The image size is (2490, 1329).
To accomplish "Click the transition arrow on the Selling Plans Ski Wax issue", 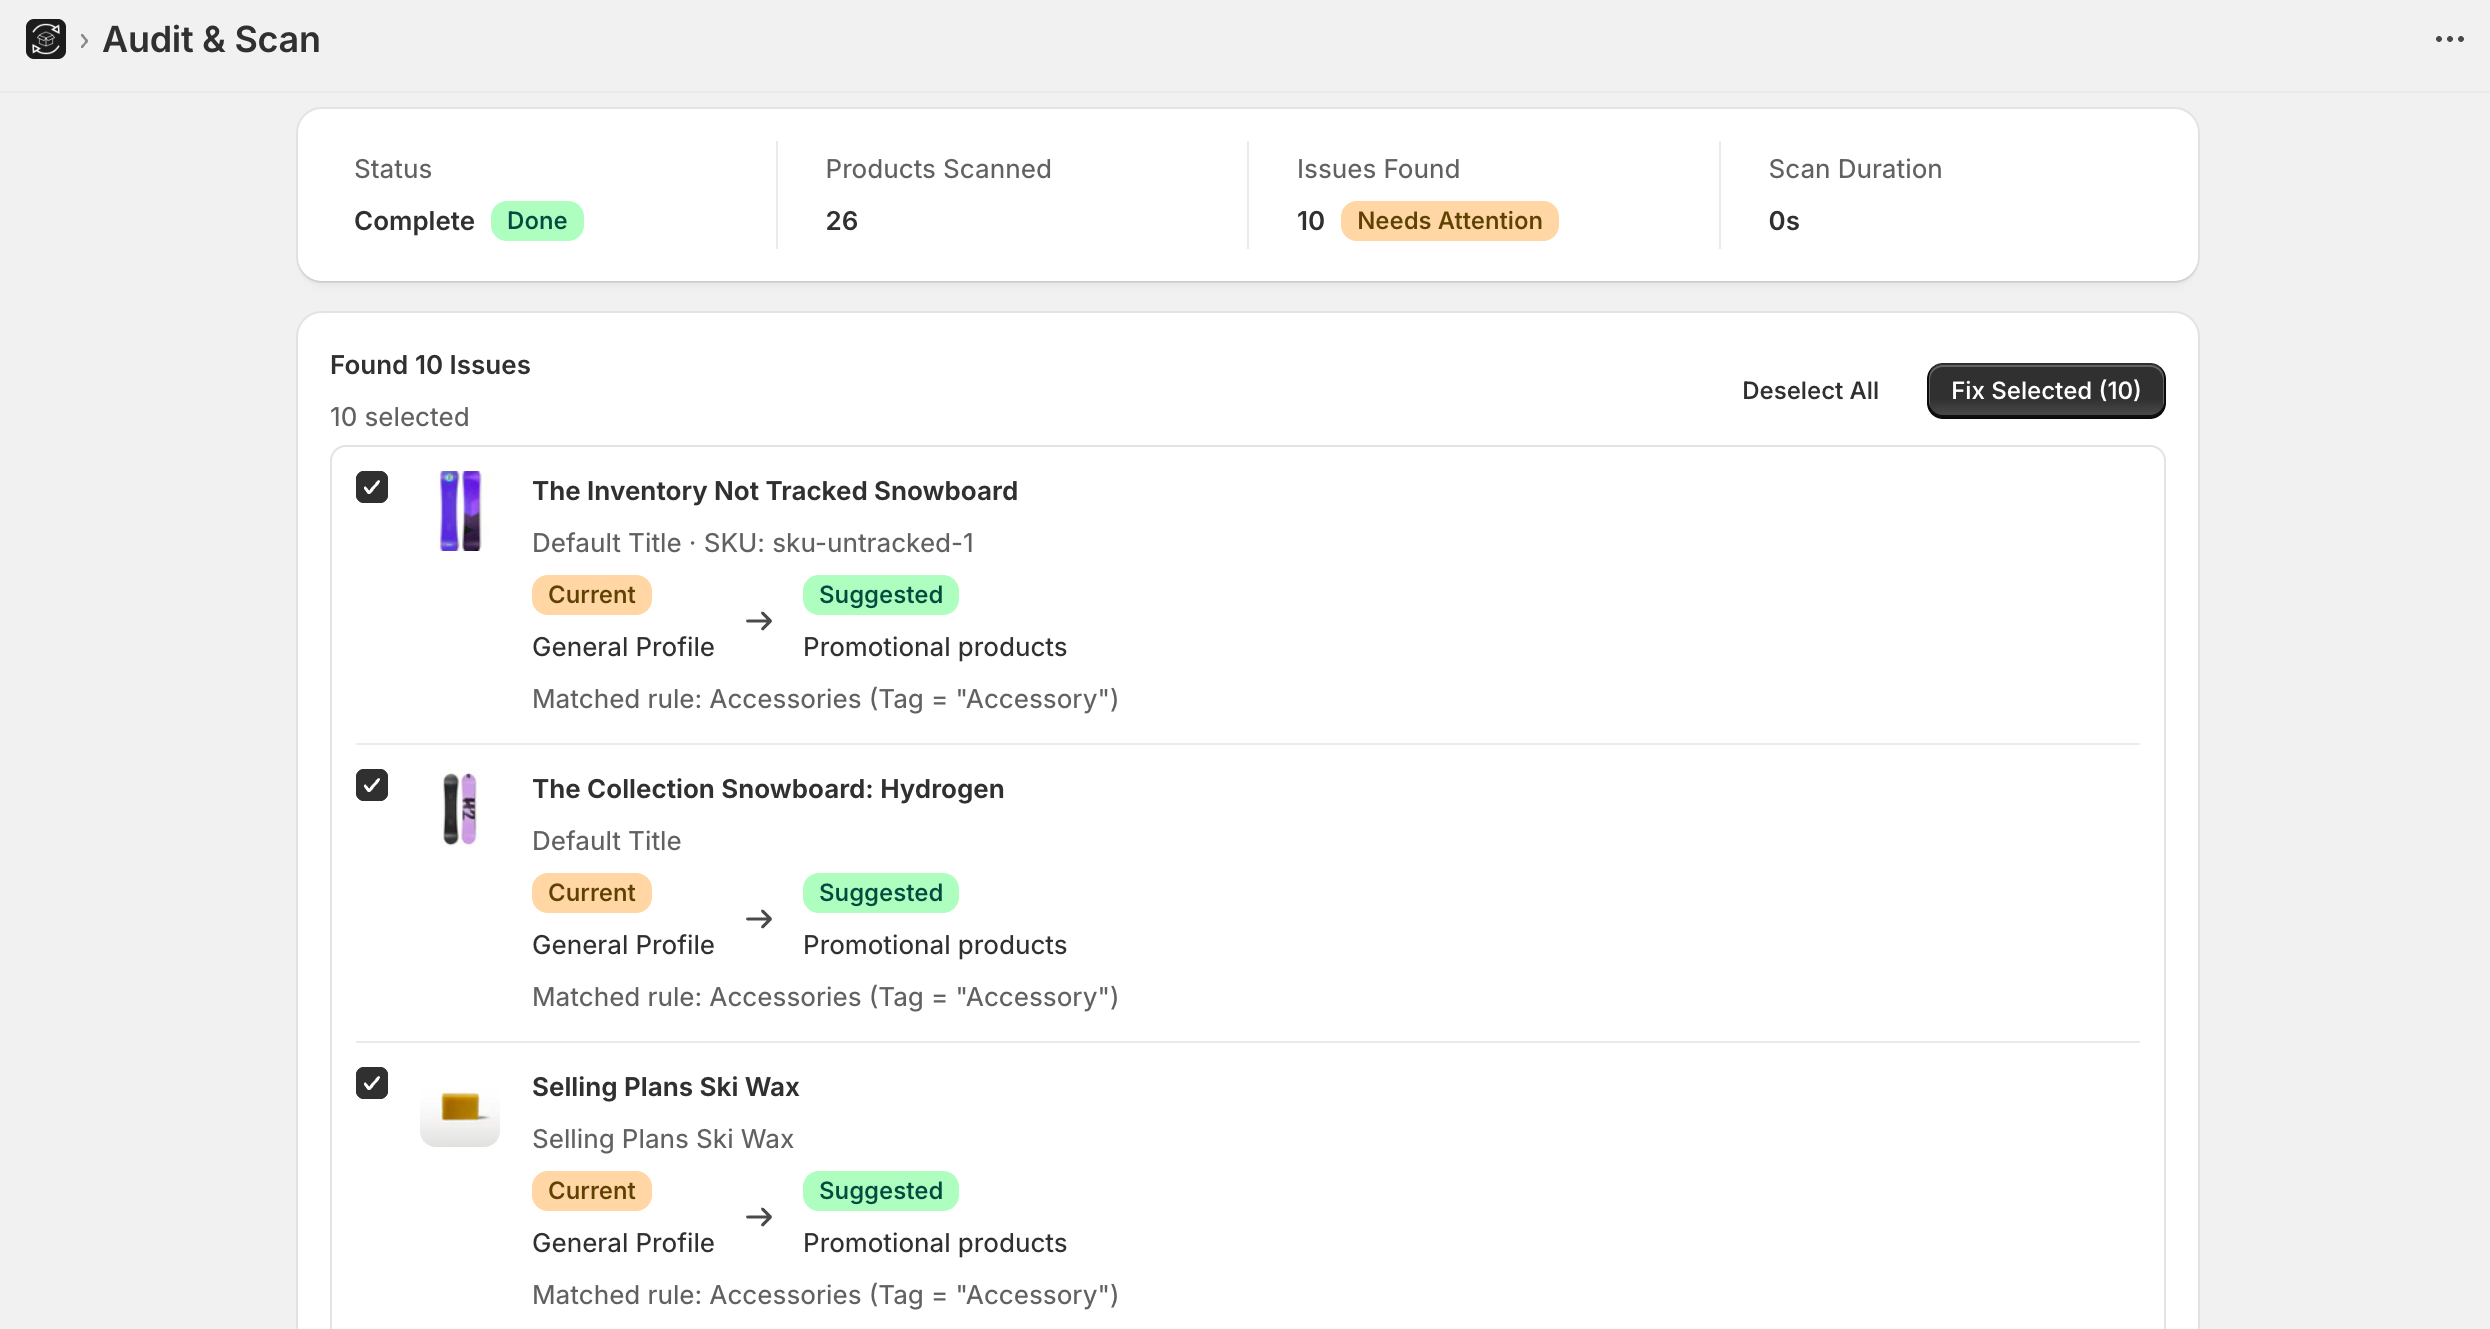I will (759, 1216).
